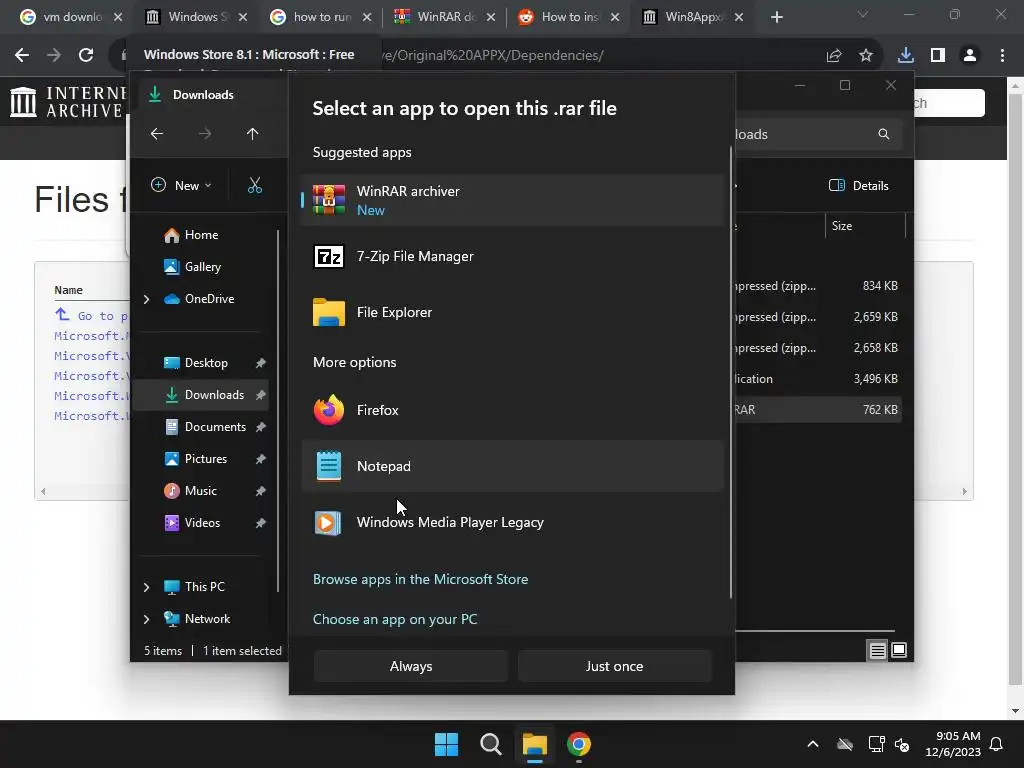Viewport: 1024px width, 768px height.
Task: Go back in Chrome
Action: 22,56
